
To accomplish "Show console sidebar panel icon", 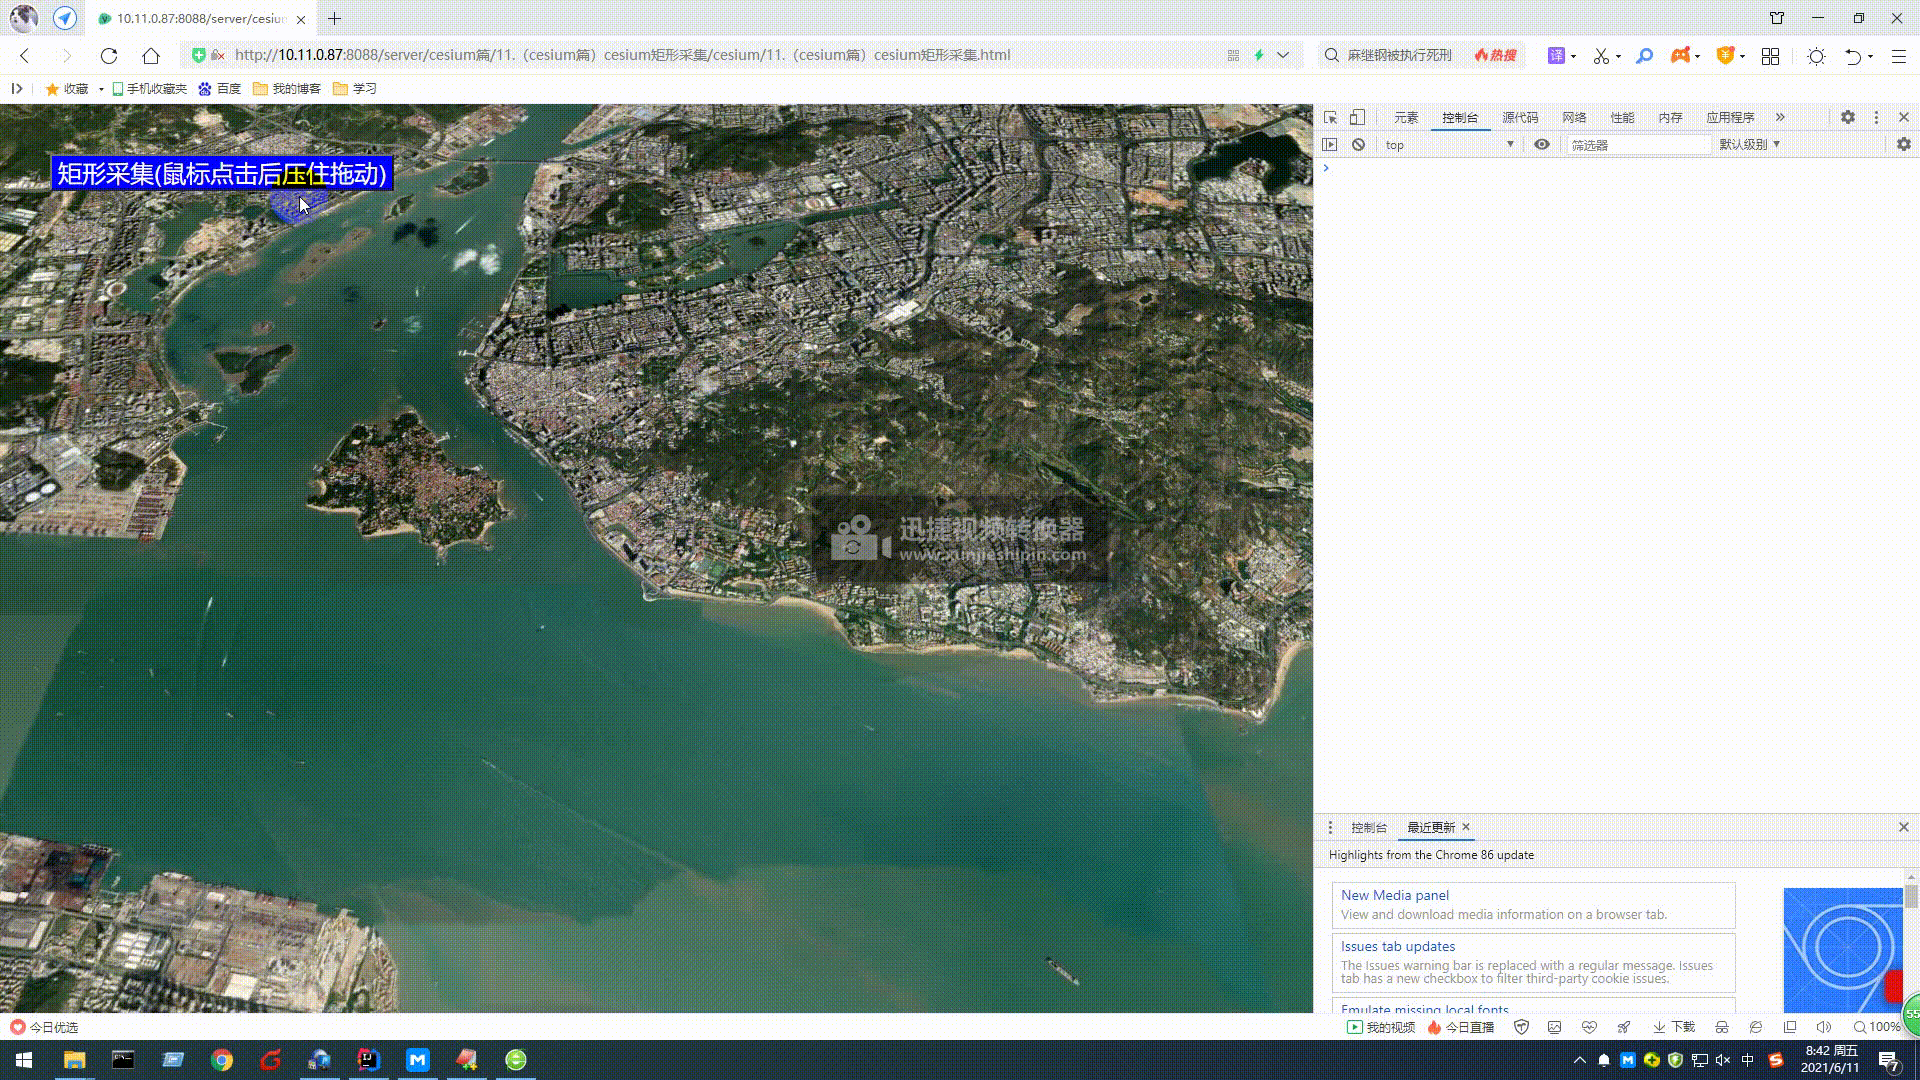I will tap(1329, 144).
